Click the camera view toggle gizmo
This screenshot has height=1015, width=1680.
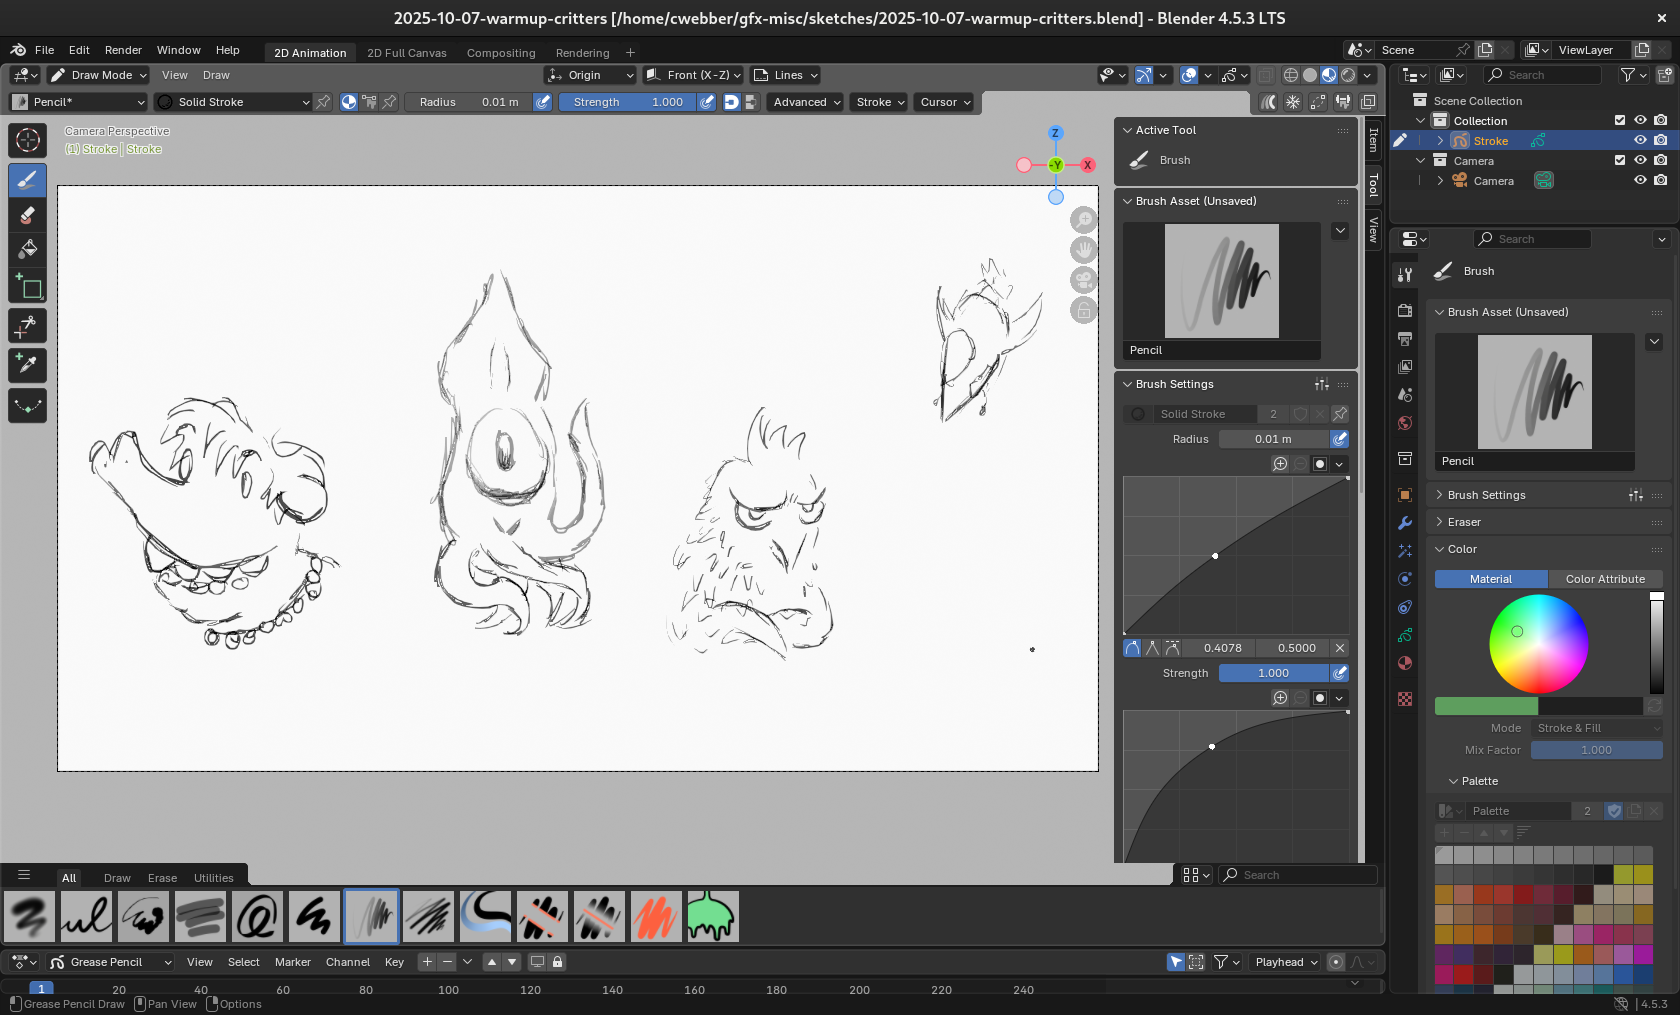1084,280
